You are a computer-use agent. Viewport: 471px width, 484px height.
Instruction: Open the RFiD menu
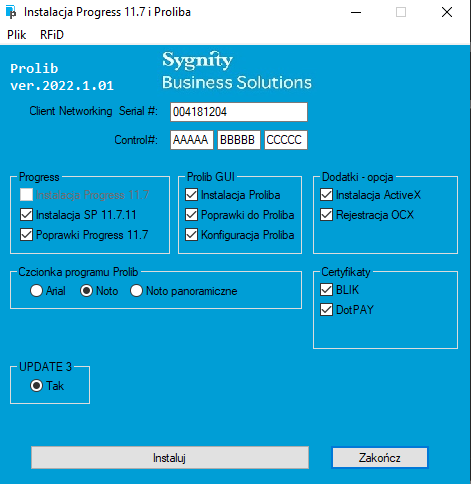point(52,35)
